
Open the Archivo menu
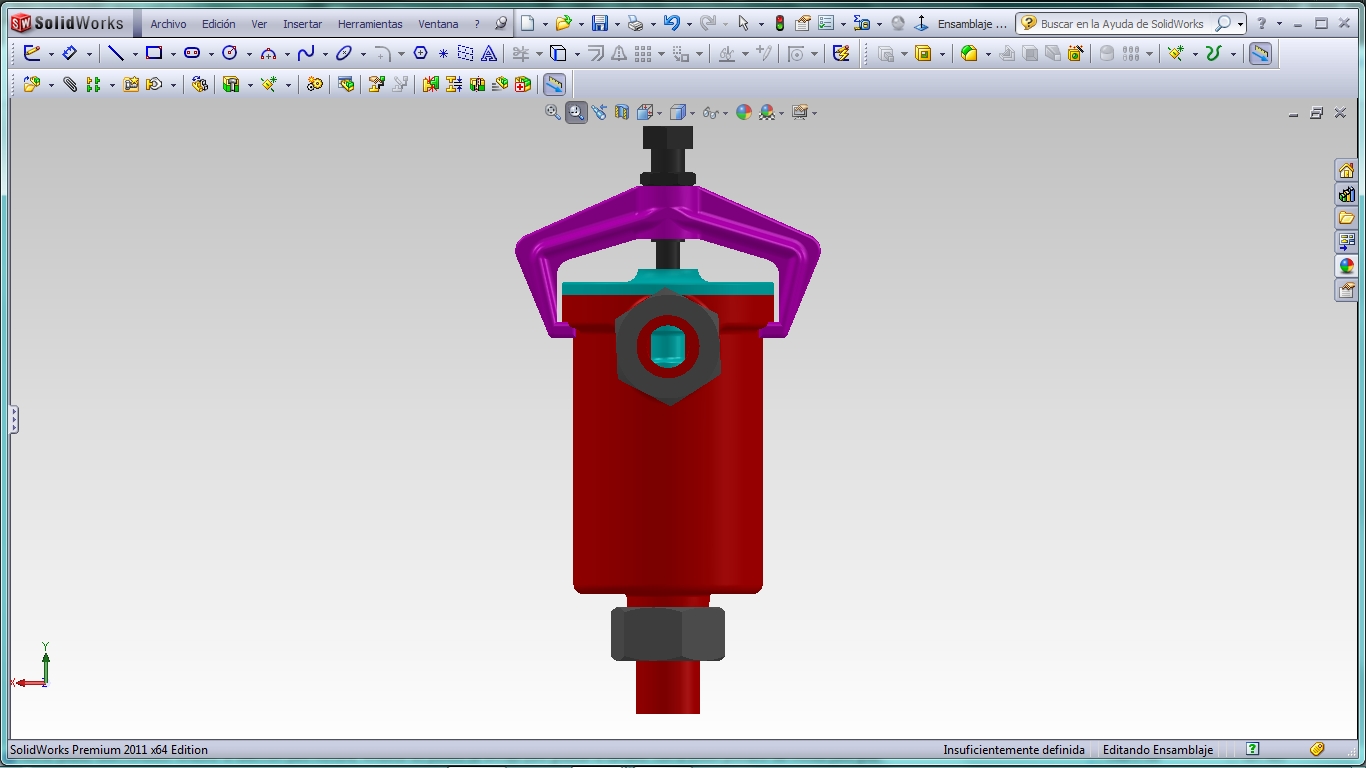[x=168, y=24]
